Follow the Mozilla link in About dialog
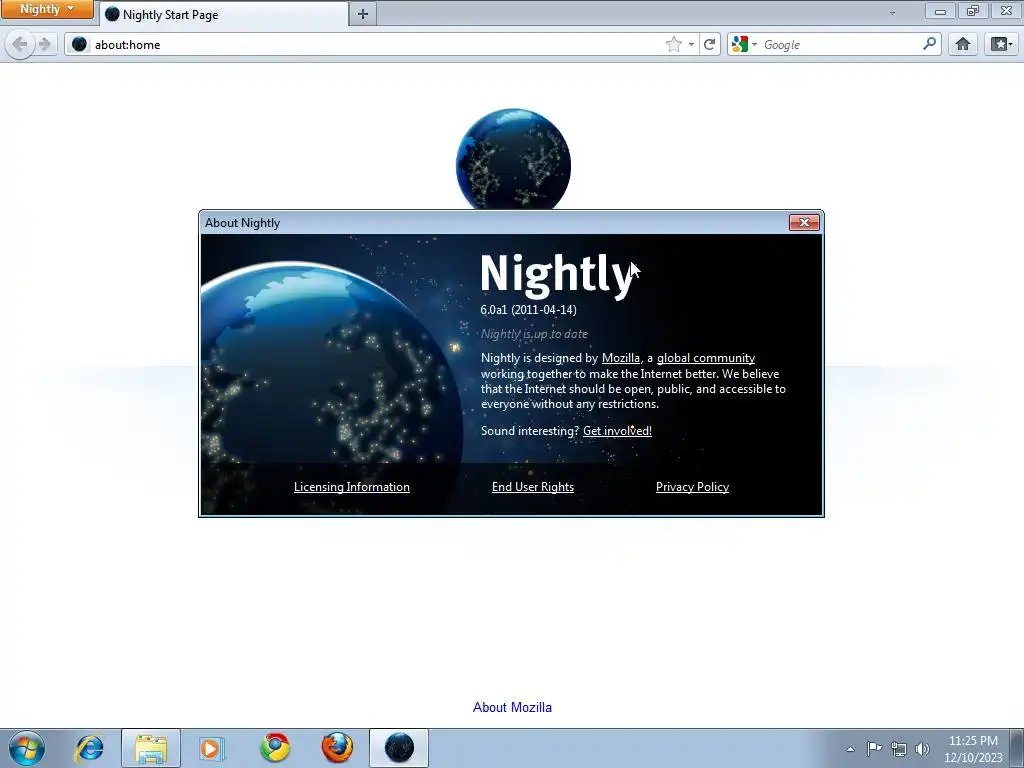This screenshot has height=768, width=1024. [x=620, y=358]
